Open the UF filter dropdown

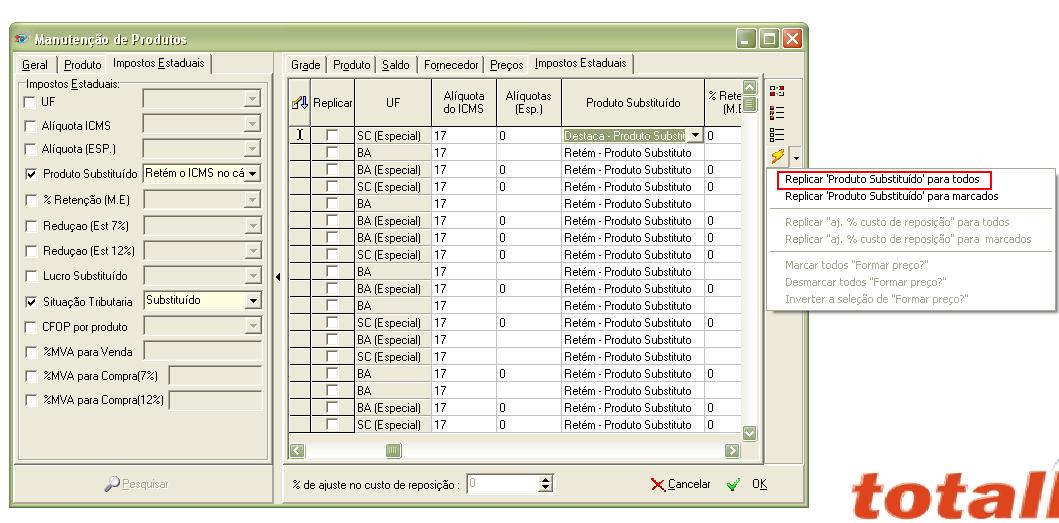(252, 99)
